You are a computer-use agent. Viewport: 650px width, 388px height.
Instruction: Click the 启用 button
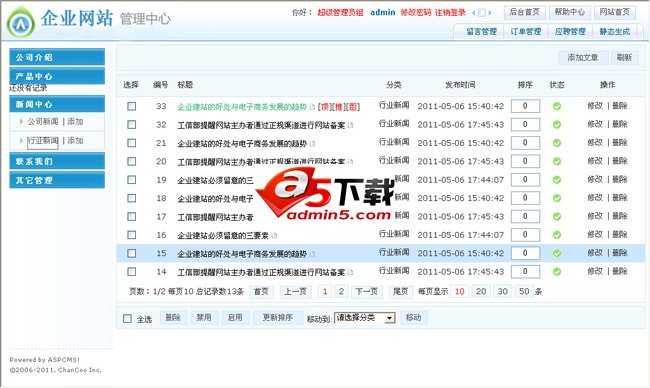point(235,318)
